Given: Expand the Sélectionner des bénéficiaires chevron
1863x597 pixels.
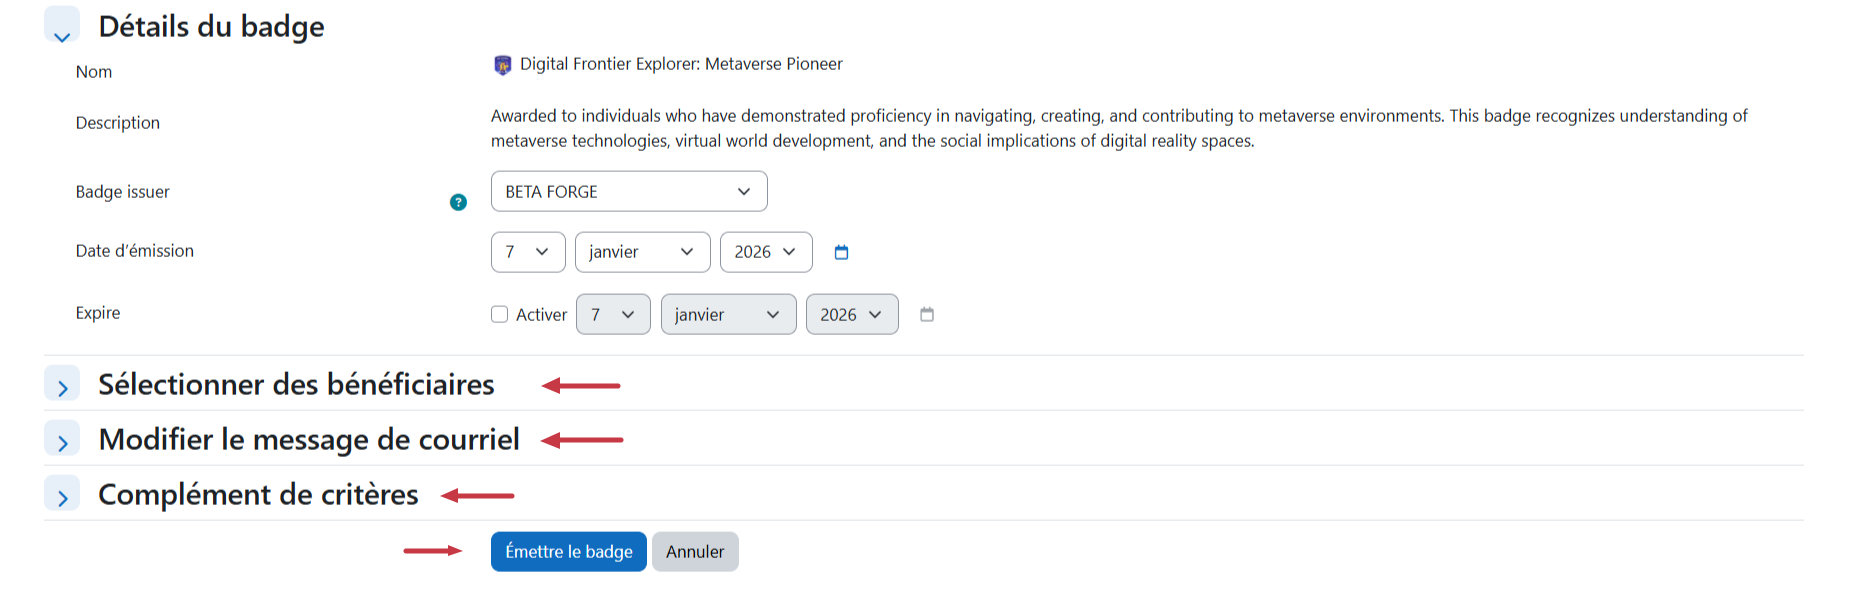Looking at the screenshot, I should point(62,387).
